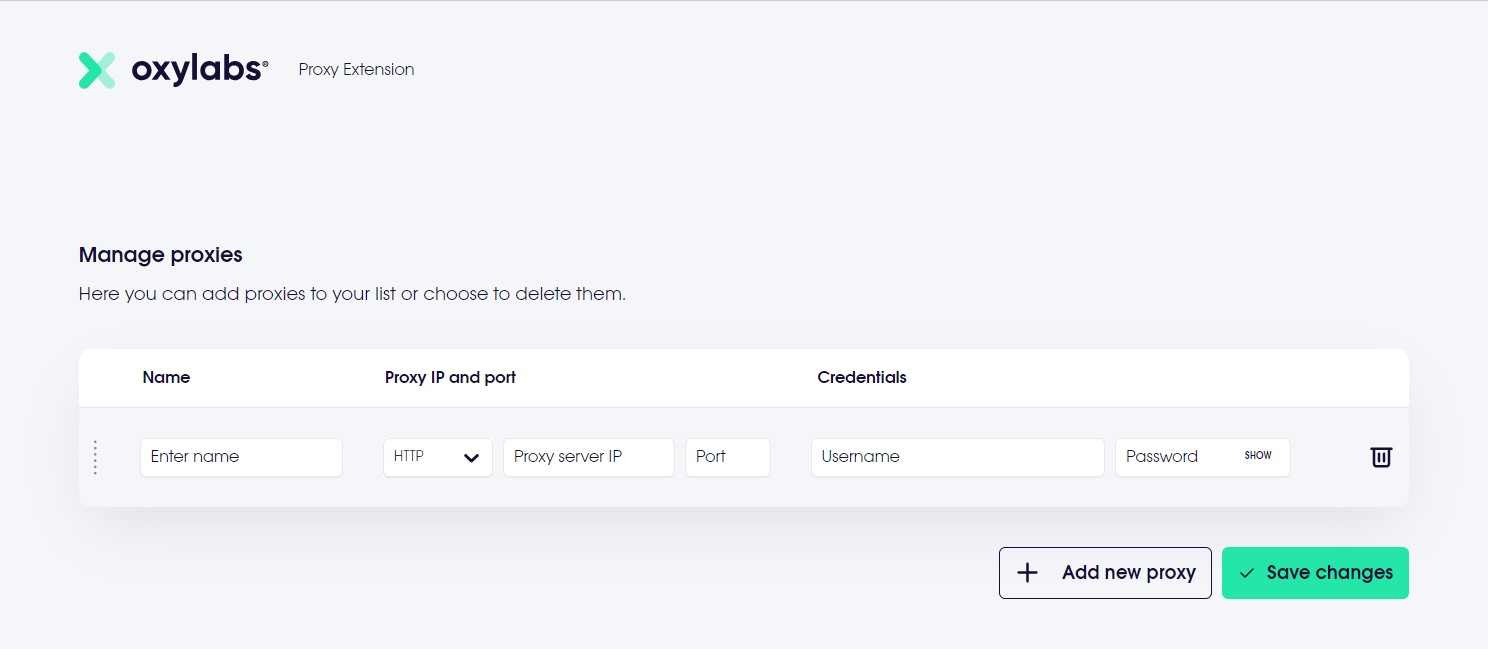The image size is (1488, 649).
Task: Toggle SHOW to reveal the password
Action: click(1257, 456)
